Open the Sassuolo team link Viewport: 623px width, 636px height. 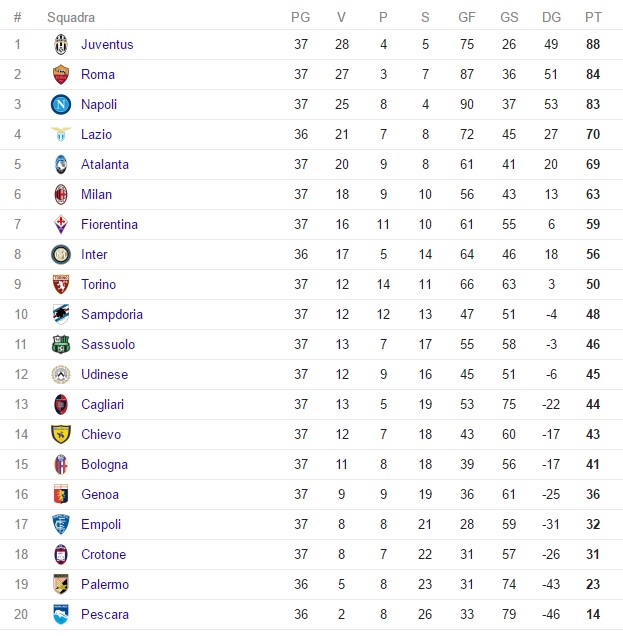(107, 344)
